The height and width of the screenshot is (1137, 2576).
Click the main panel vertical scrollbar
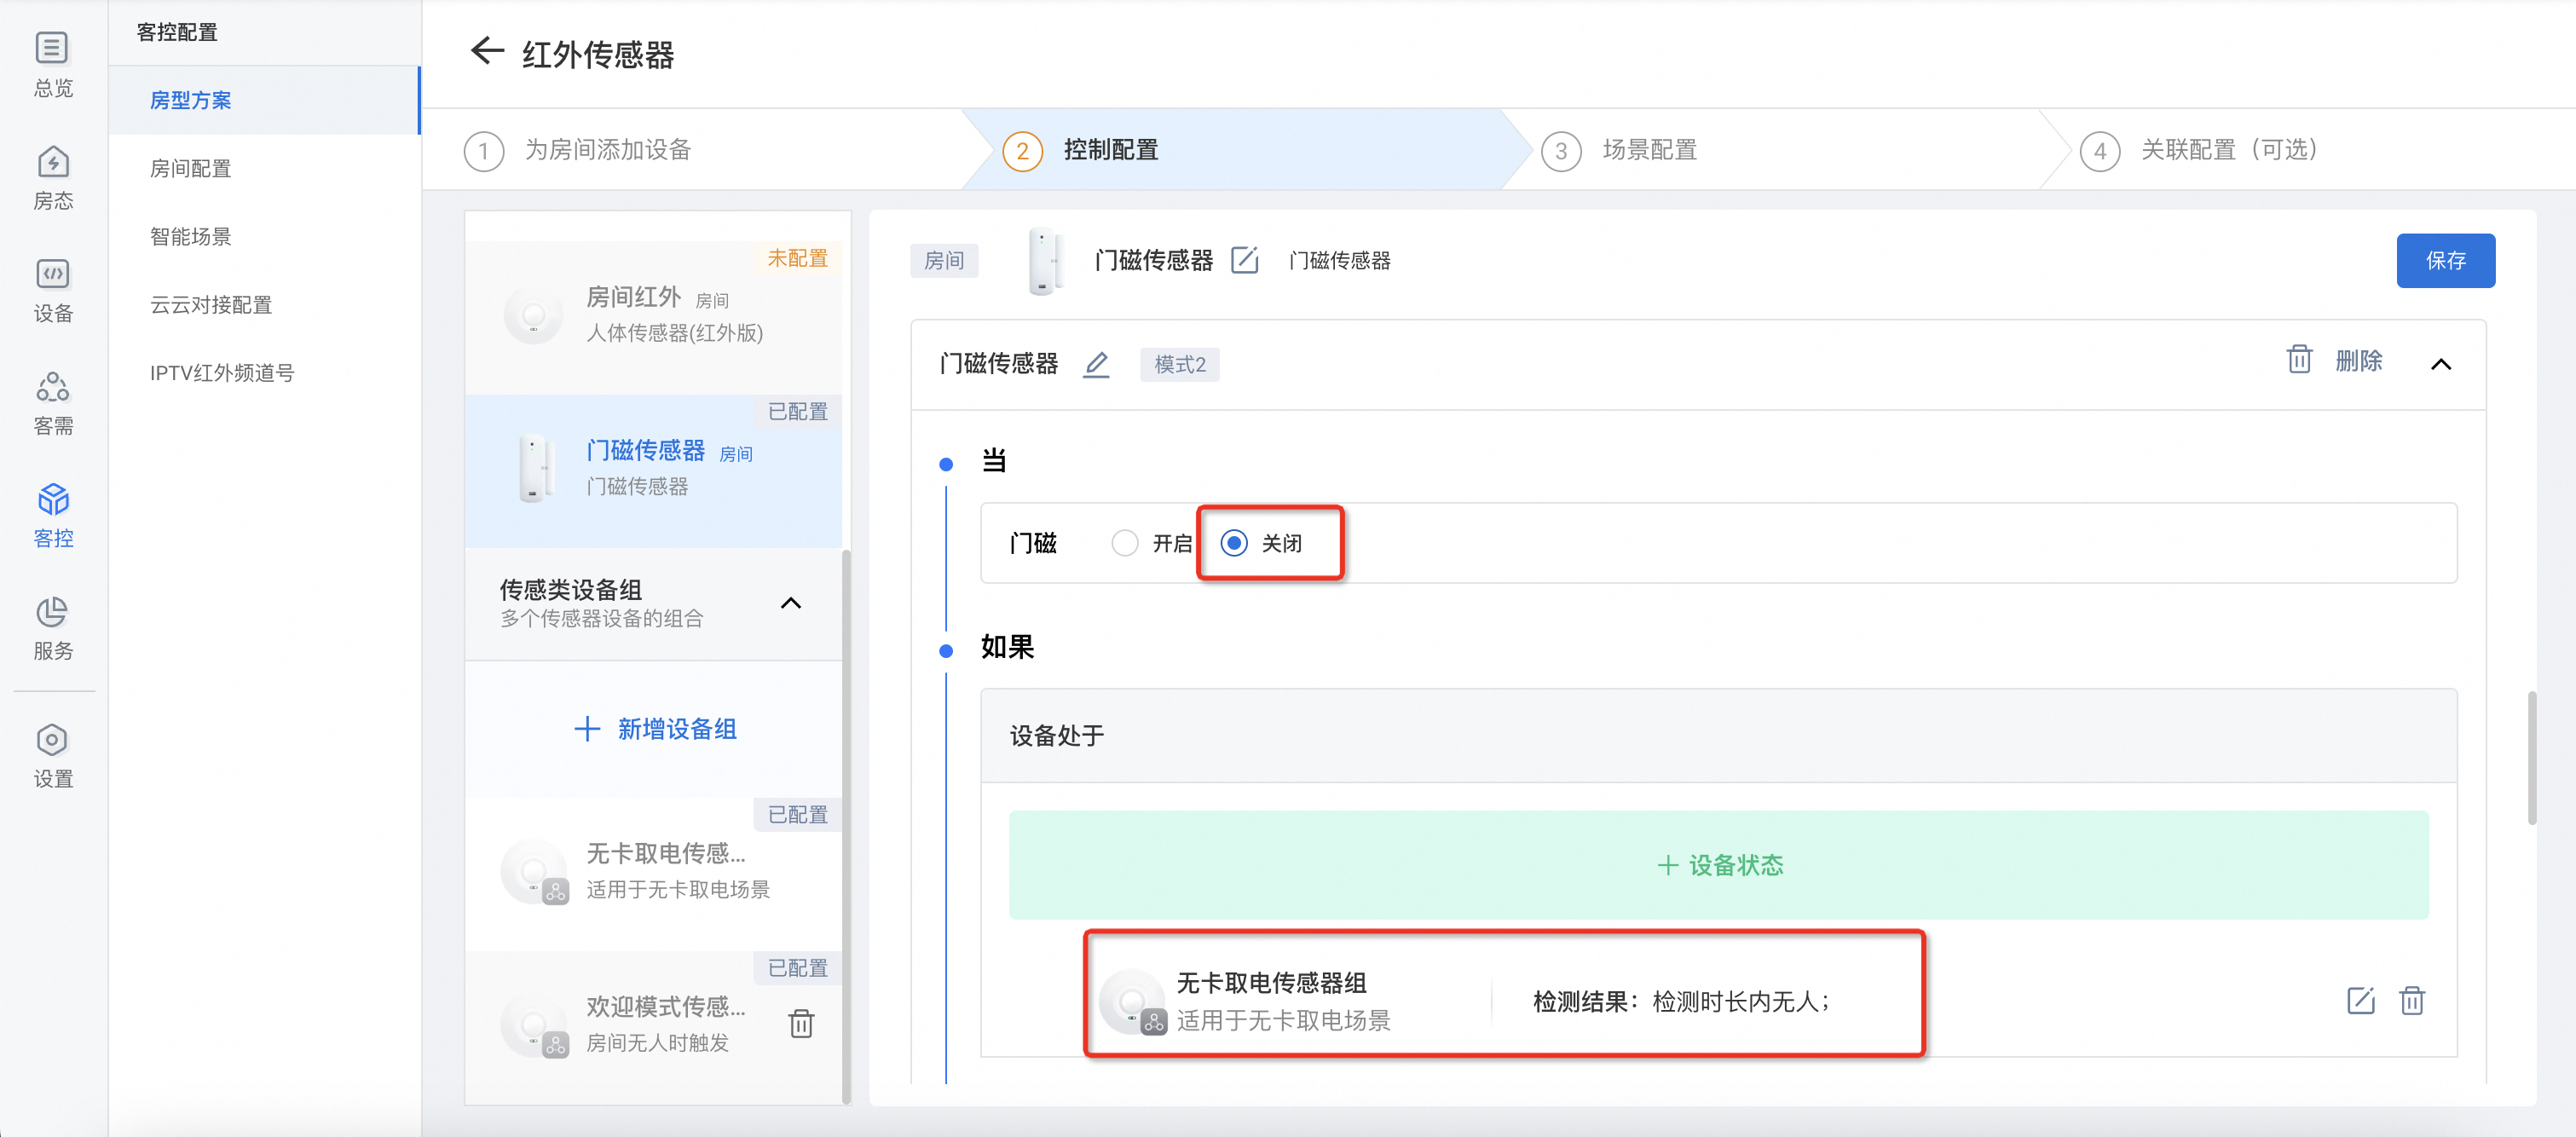click(2532, 757)
